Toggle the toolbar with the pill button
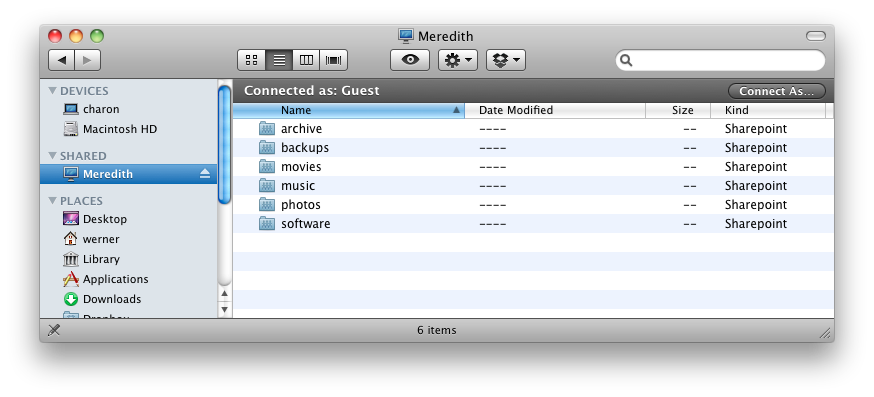 (x=815, y=36)
